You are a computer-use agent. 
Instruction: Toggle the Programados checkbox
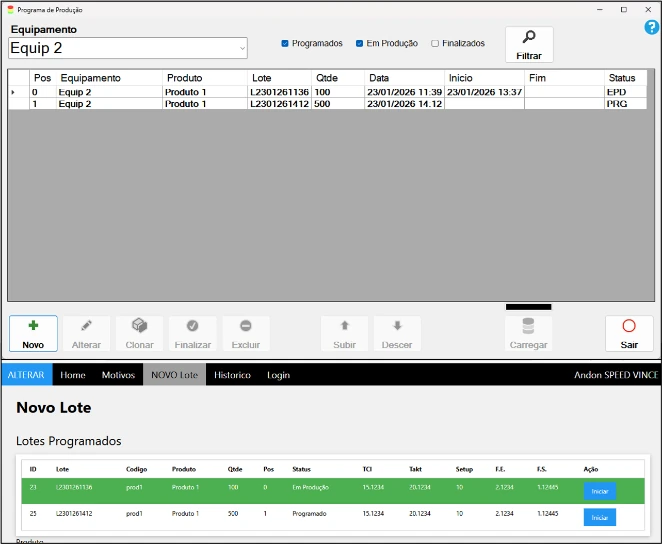pos(285,43)
